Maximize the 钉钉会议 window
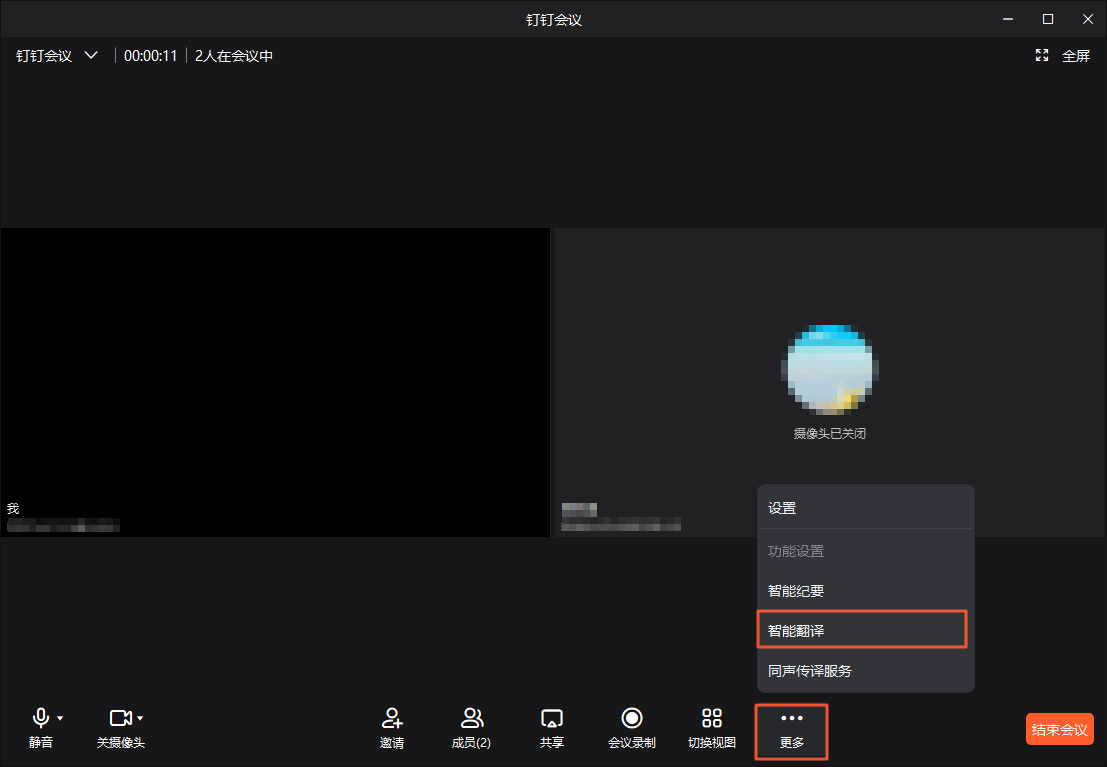Viewport: 1107px width, 767px height. (1048, 19)
